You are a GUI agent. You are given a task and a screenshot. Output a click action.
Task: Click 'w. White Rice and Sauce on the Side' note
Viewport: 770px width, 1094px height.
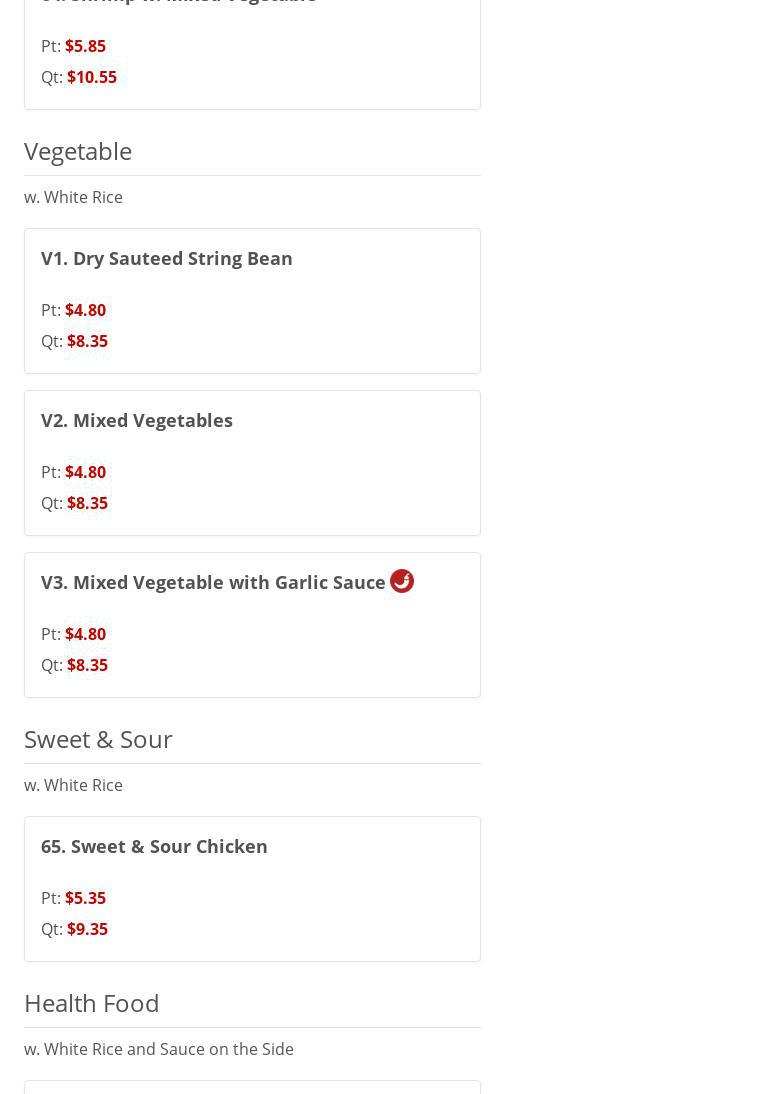[159, 1049]
